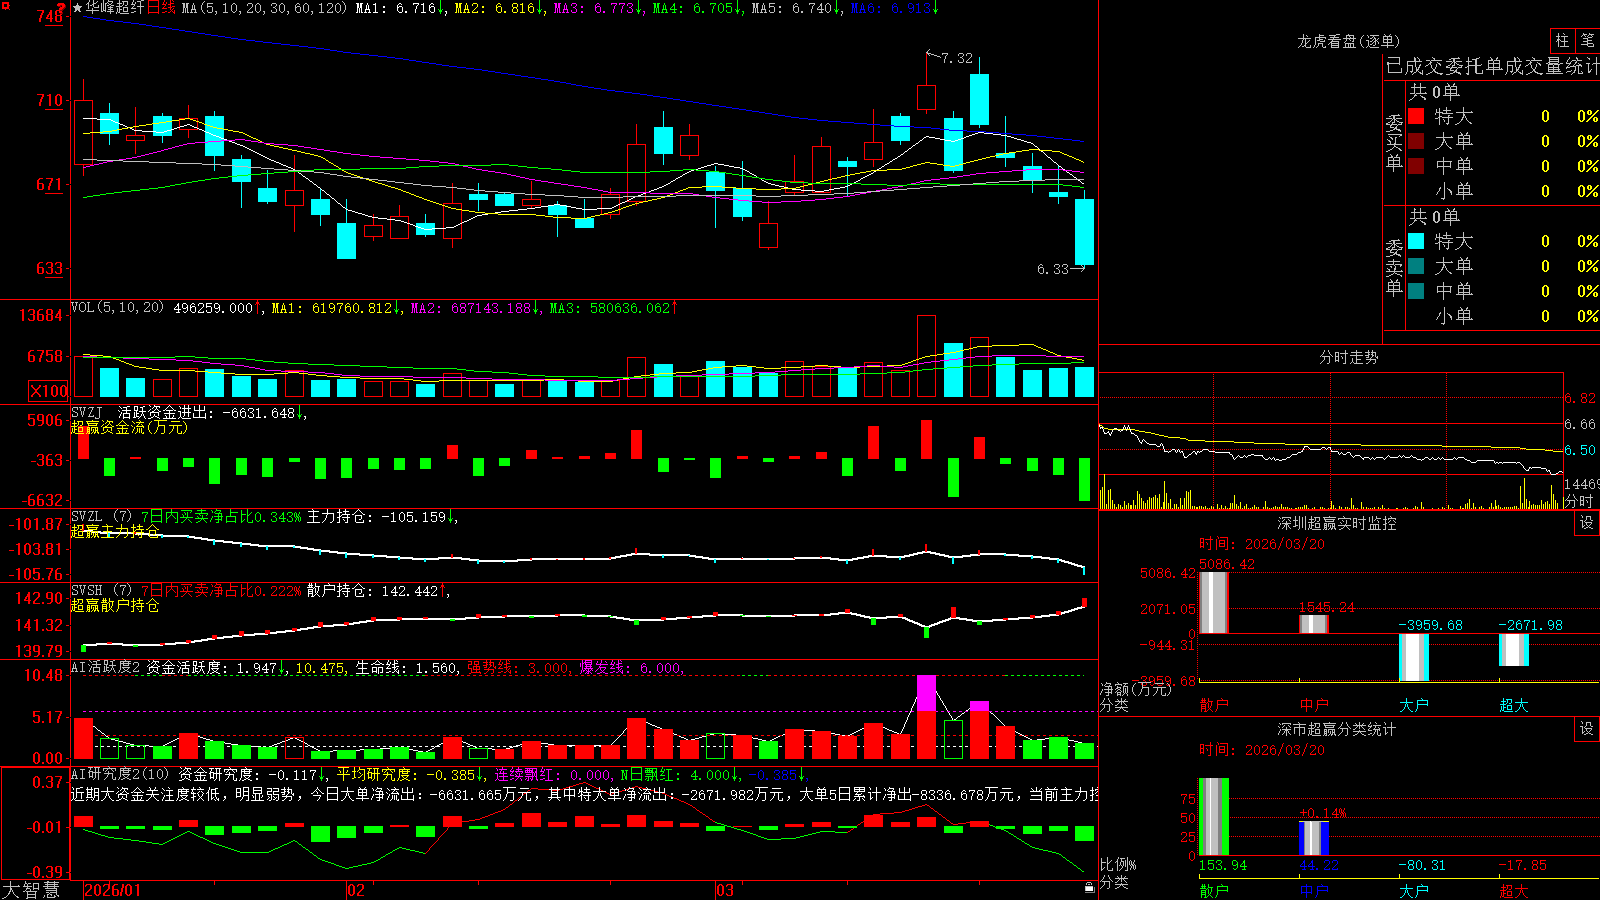Click 资金研究度: -0.117 text
This screenshot has height=900, width=1600.
pyautogui.click(x=248, y=774)
